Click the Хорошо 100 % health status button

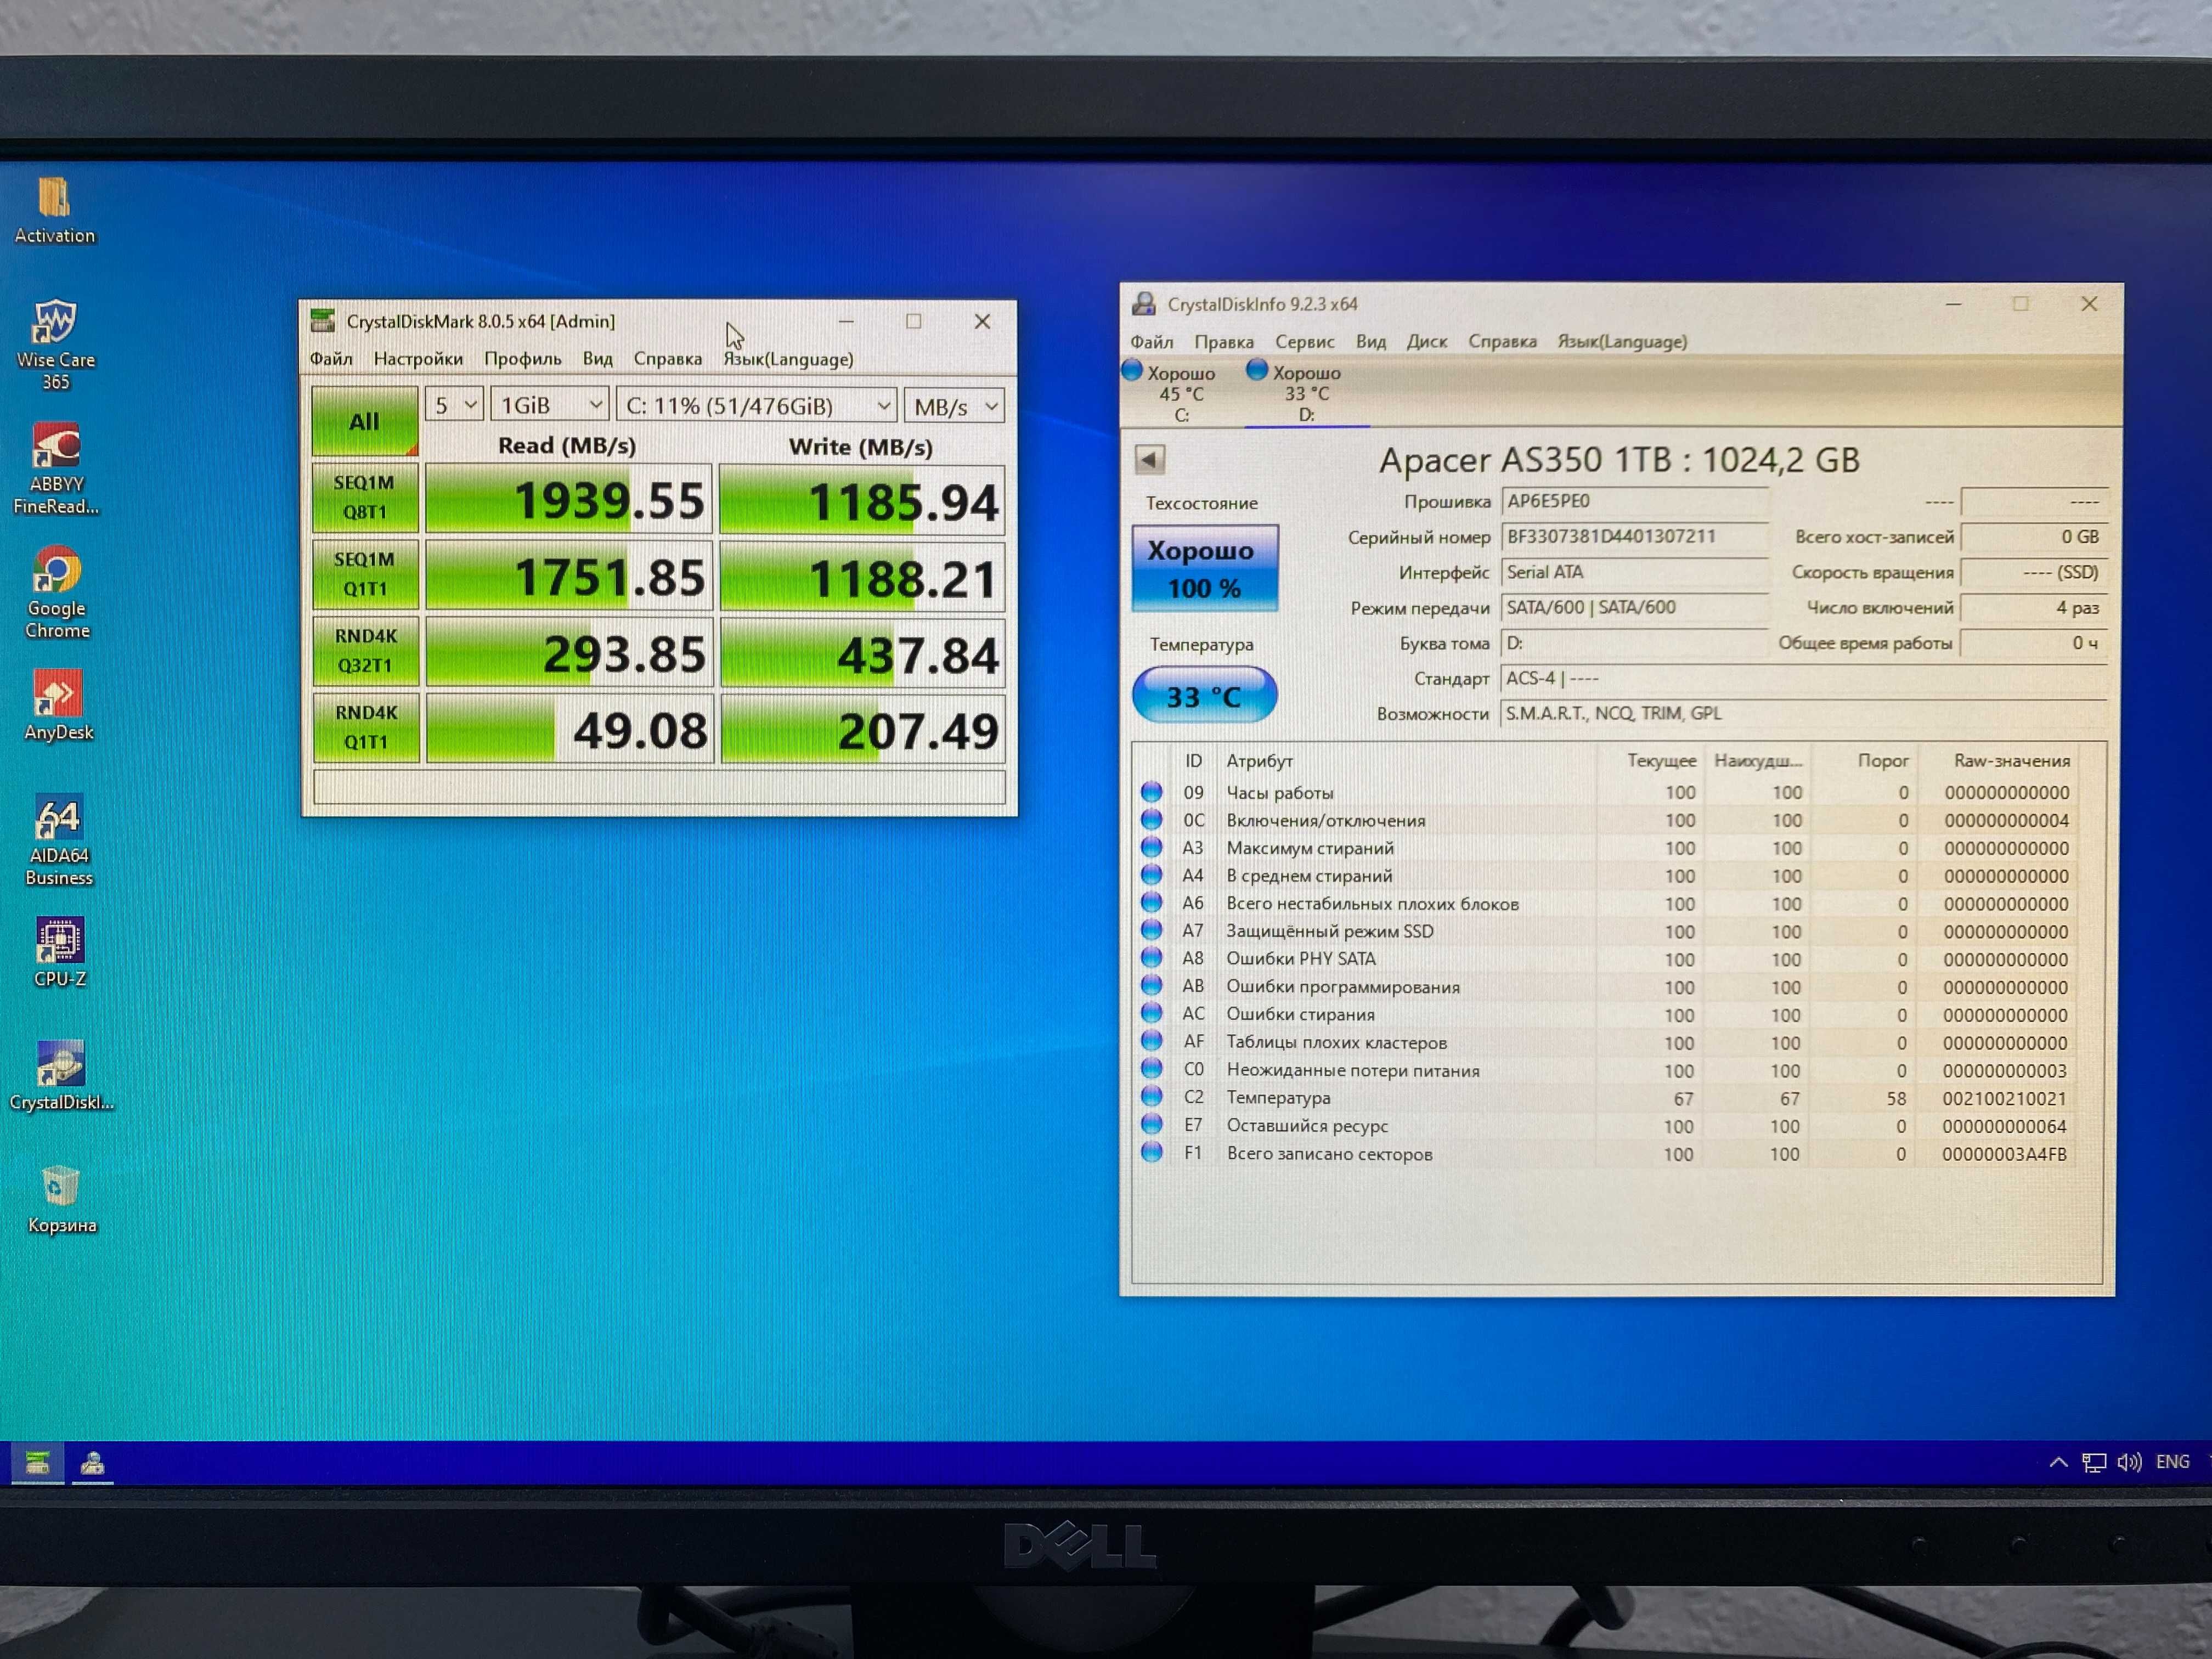[x=1205, y=568]
